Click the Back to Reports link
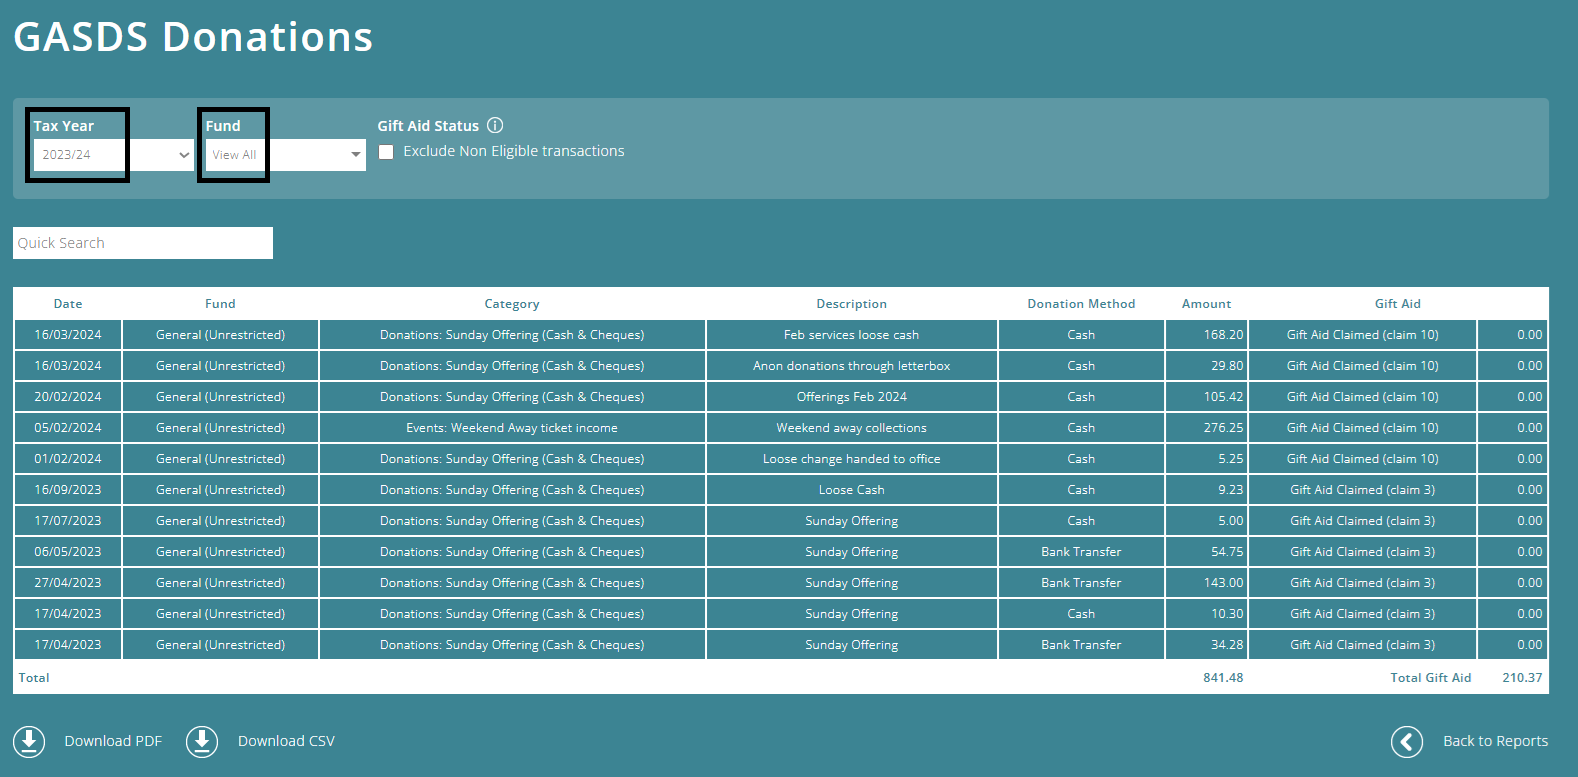The image size is (1578, 777). 1495,741
